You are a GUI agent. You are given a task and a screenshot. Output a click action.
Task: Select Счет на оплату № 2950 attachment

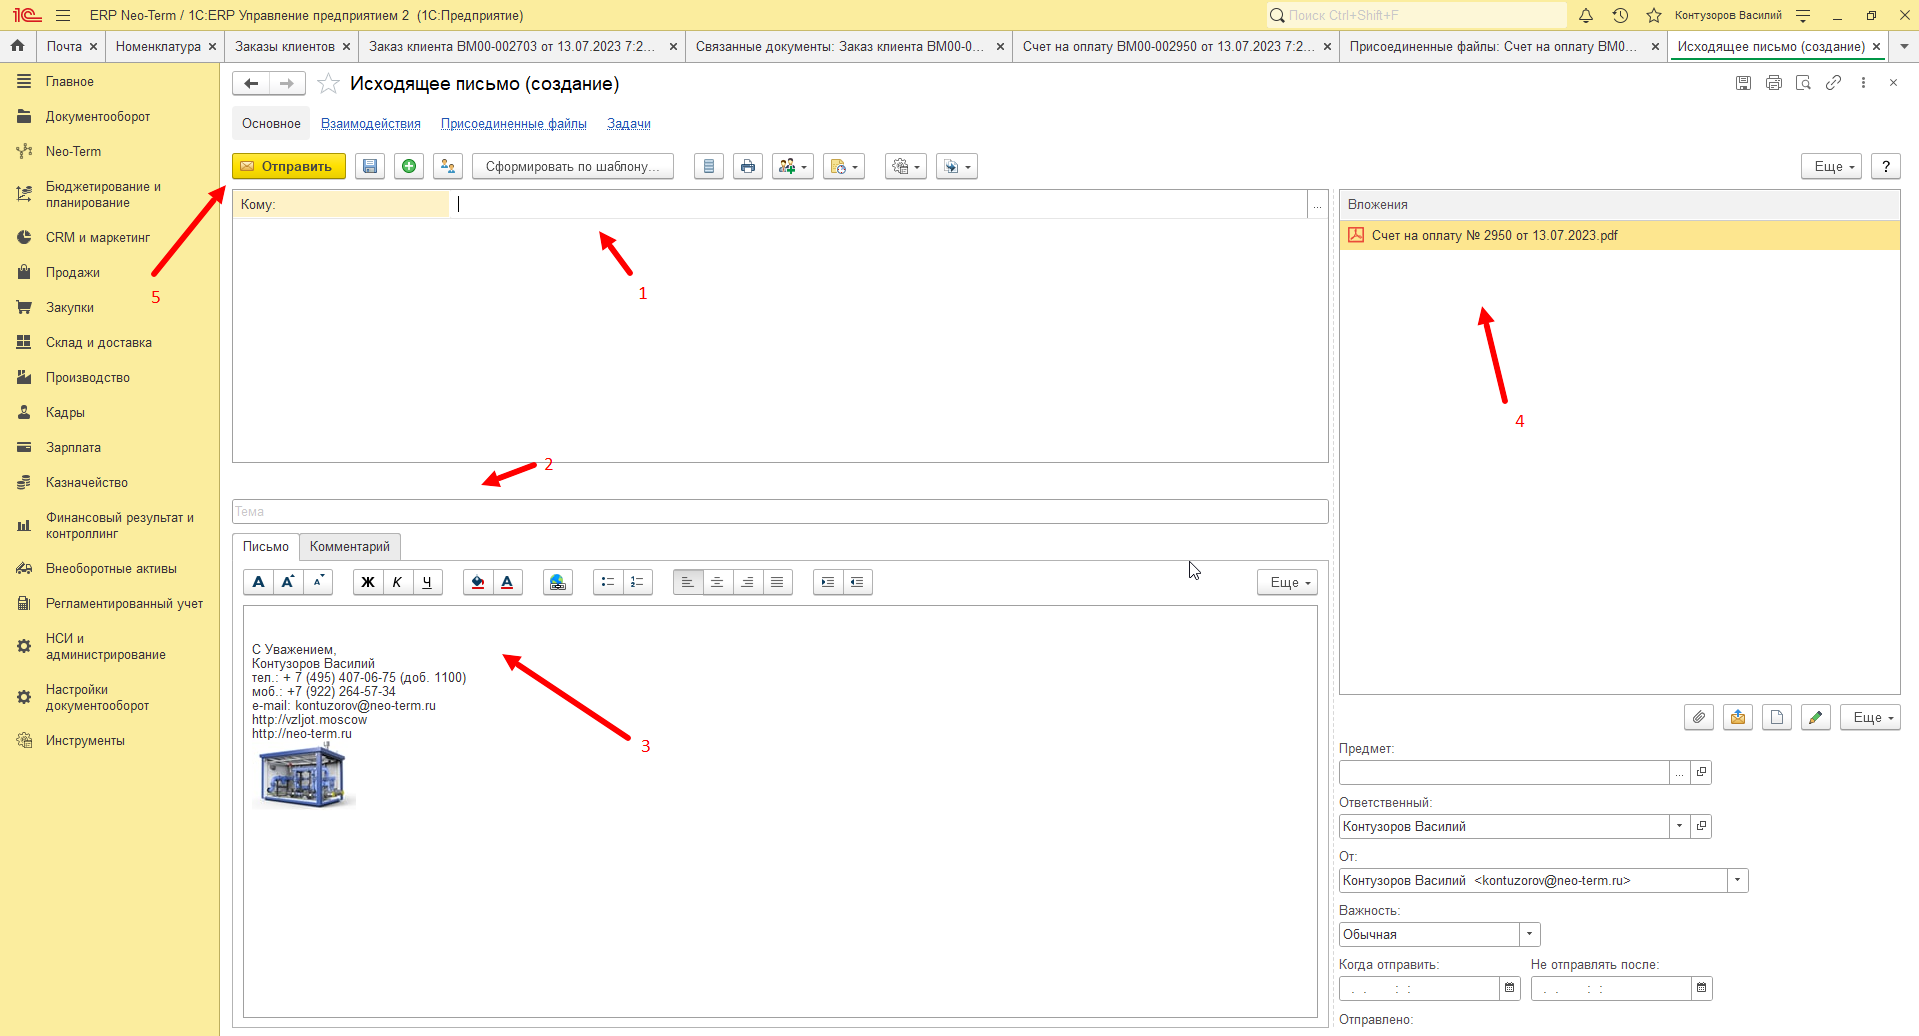1619,235
